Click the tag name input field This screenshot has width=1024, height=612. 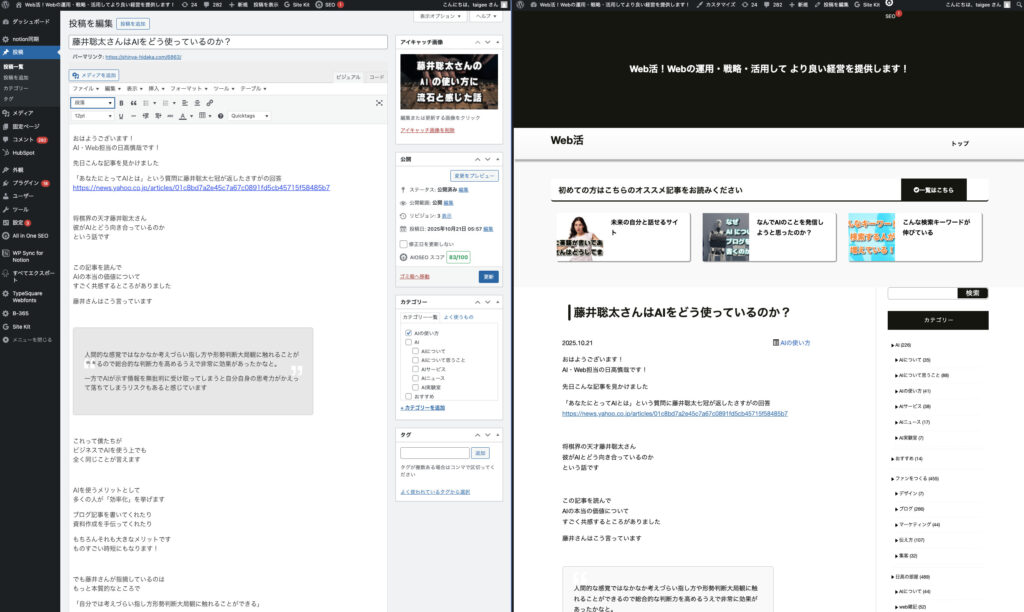pyautogui.click(x=434, y=453)
